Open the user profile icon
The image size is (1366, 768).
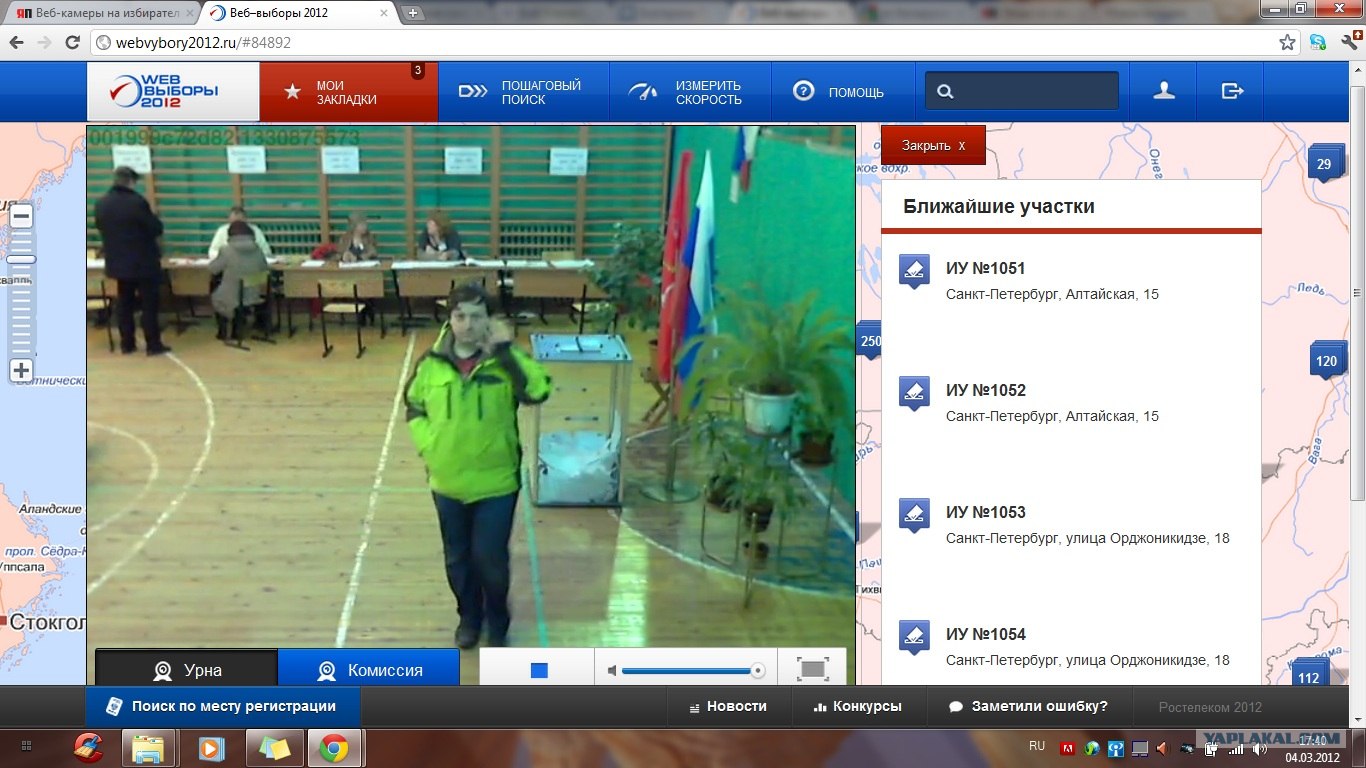[x=1164, y=92]
